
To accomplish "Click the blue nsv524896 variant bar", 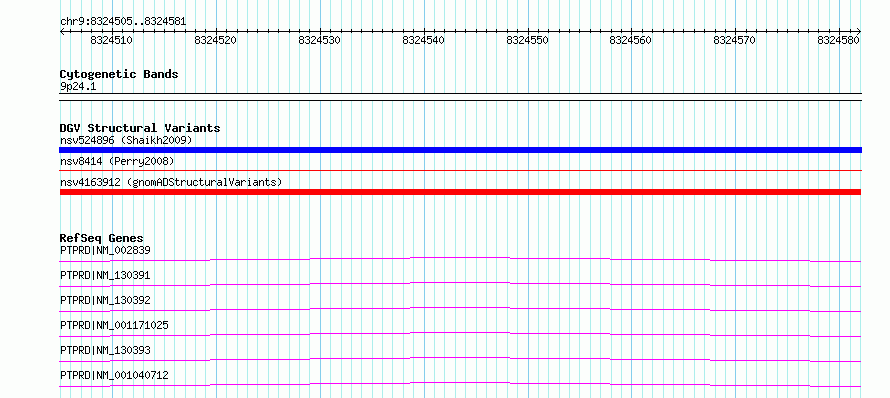I will point(460,150).
